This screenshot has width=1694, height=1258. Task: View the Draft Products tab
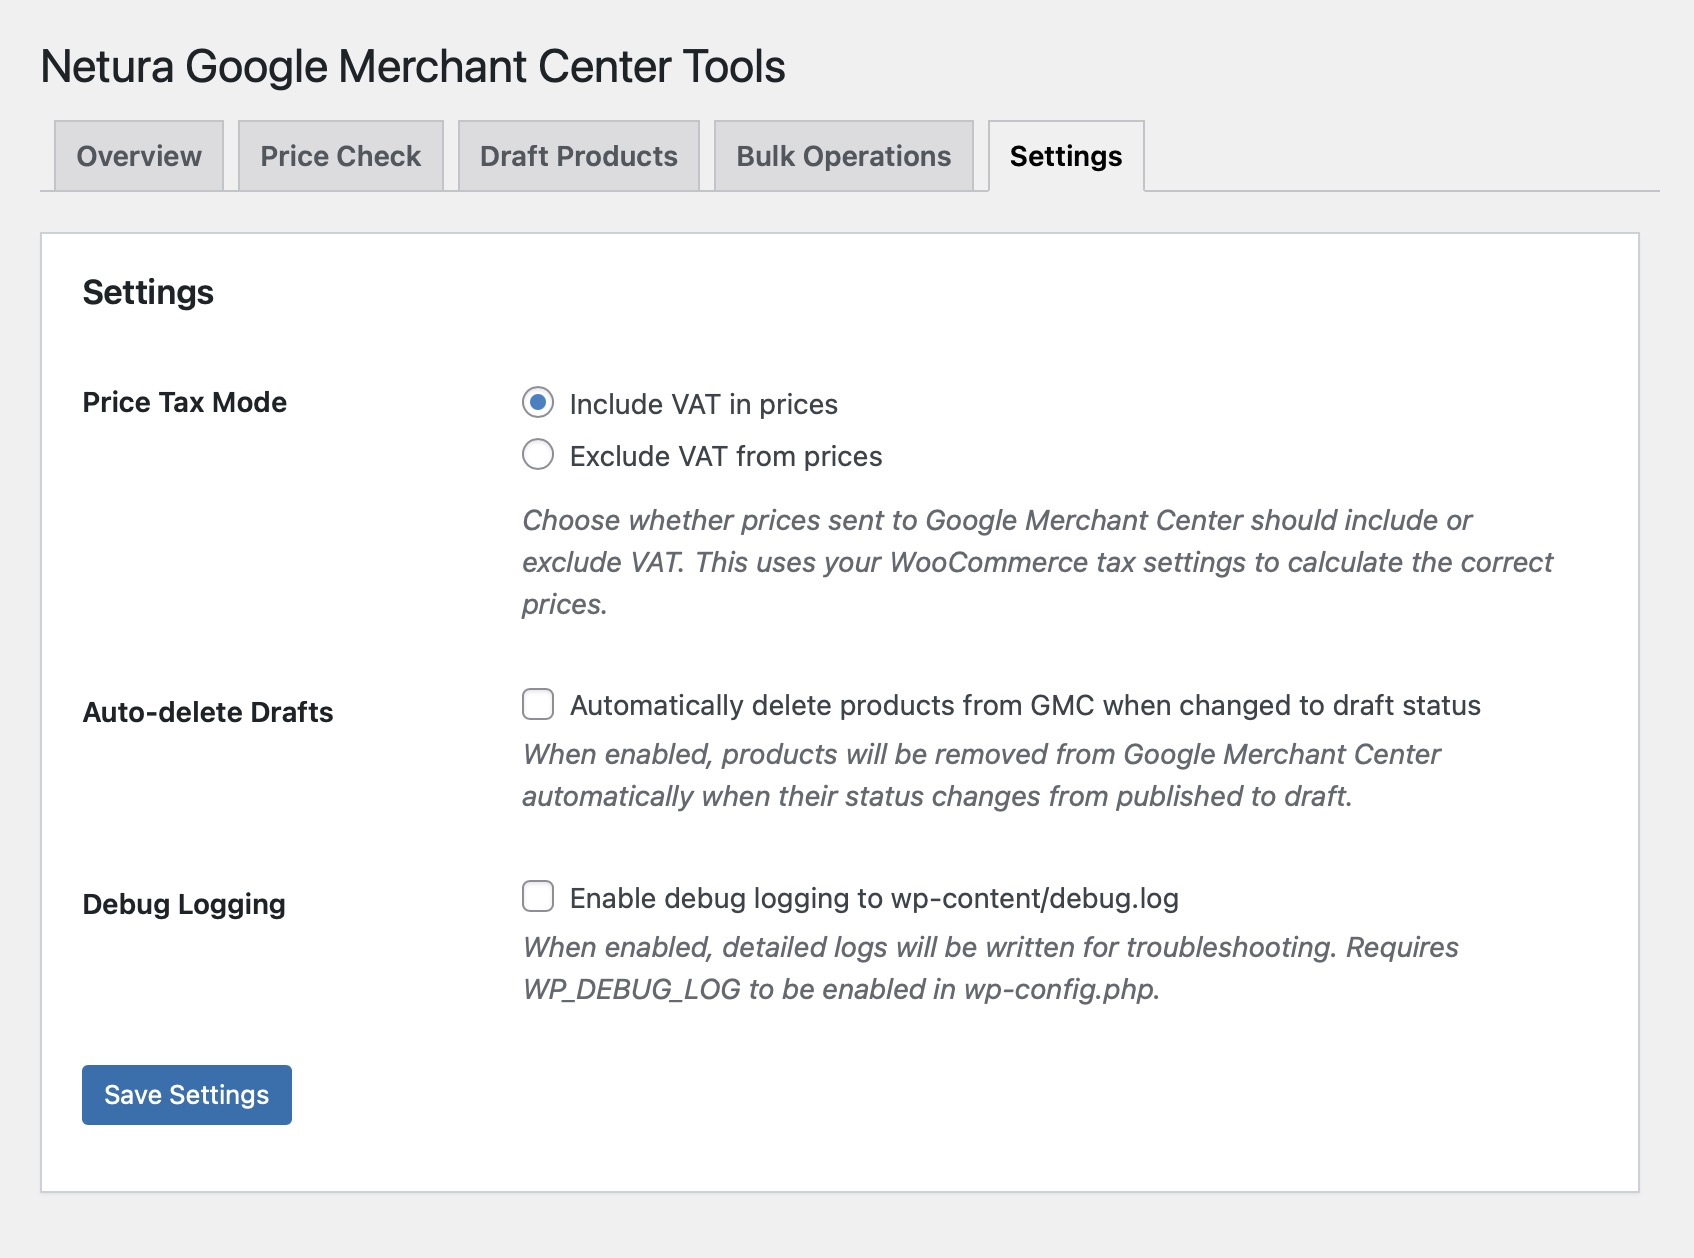pos(577,156)
